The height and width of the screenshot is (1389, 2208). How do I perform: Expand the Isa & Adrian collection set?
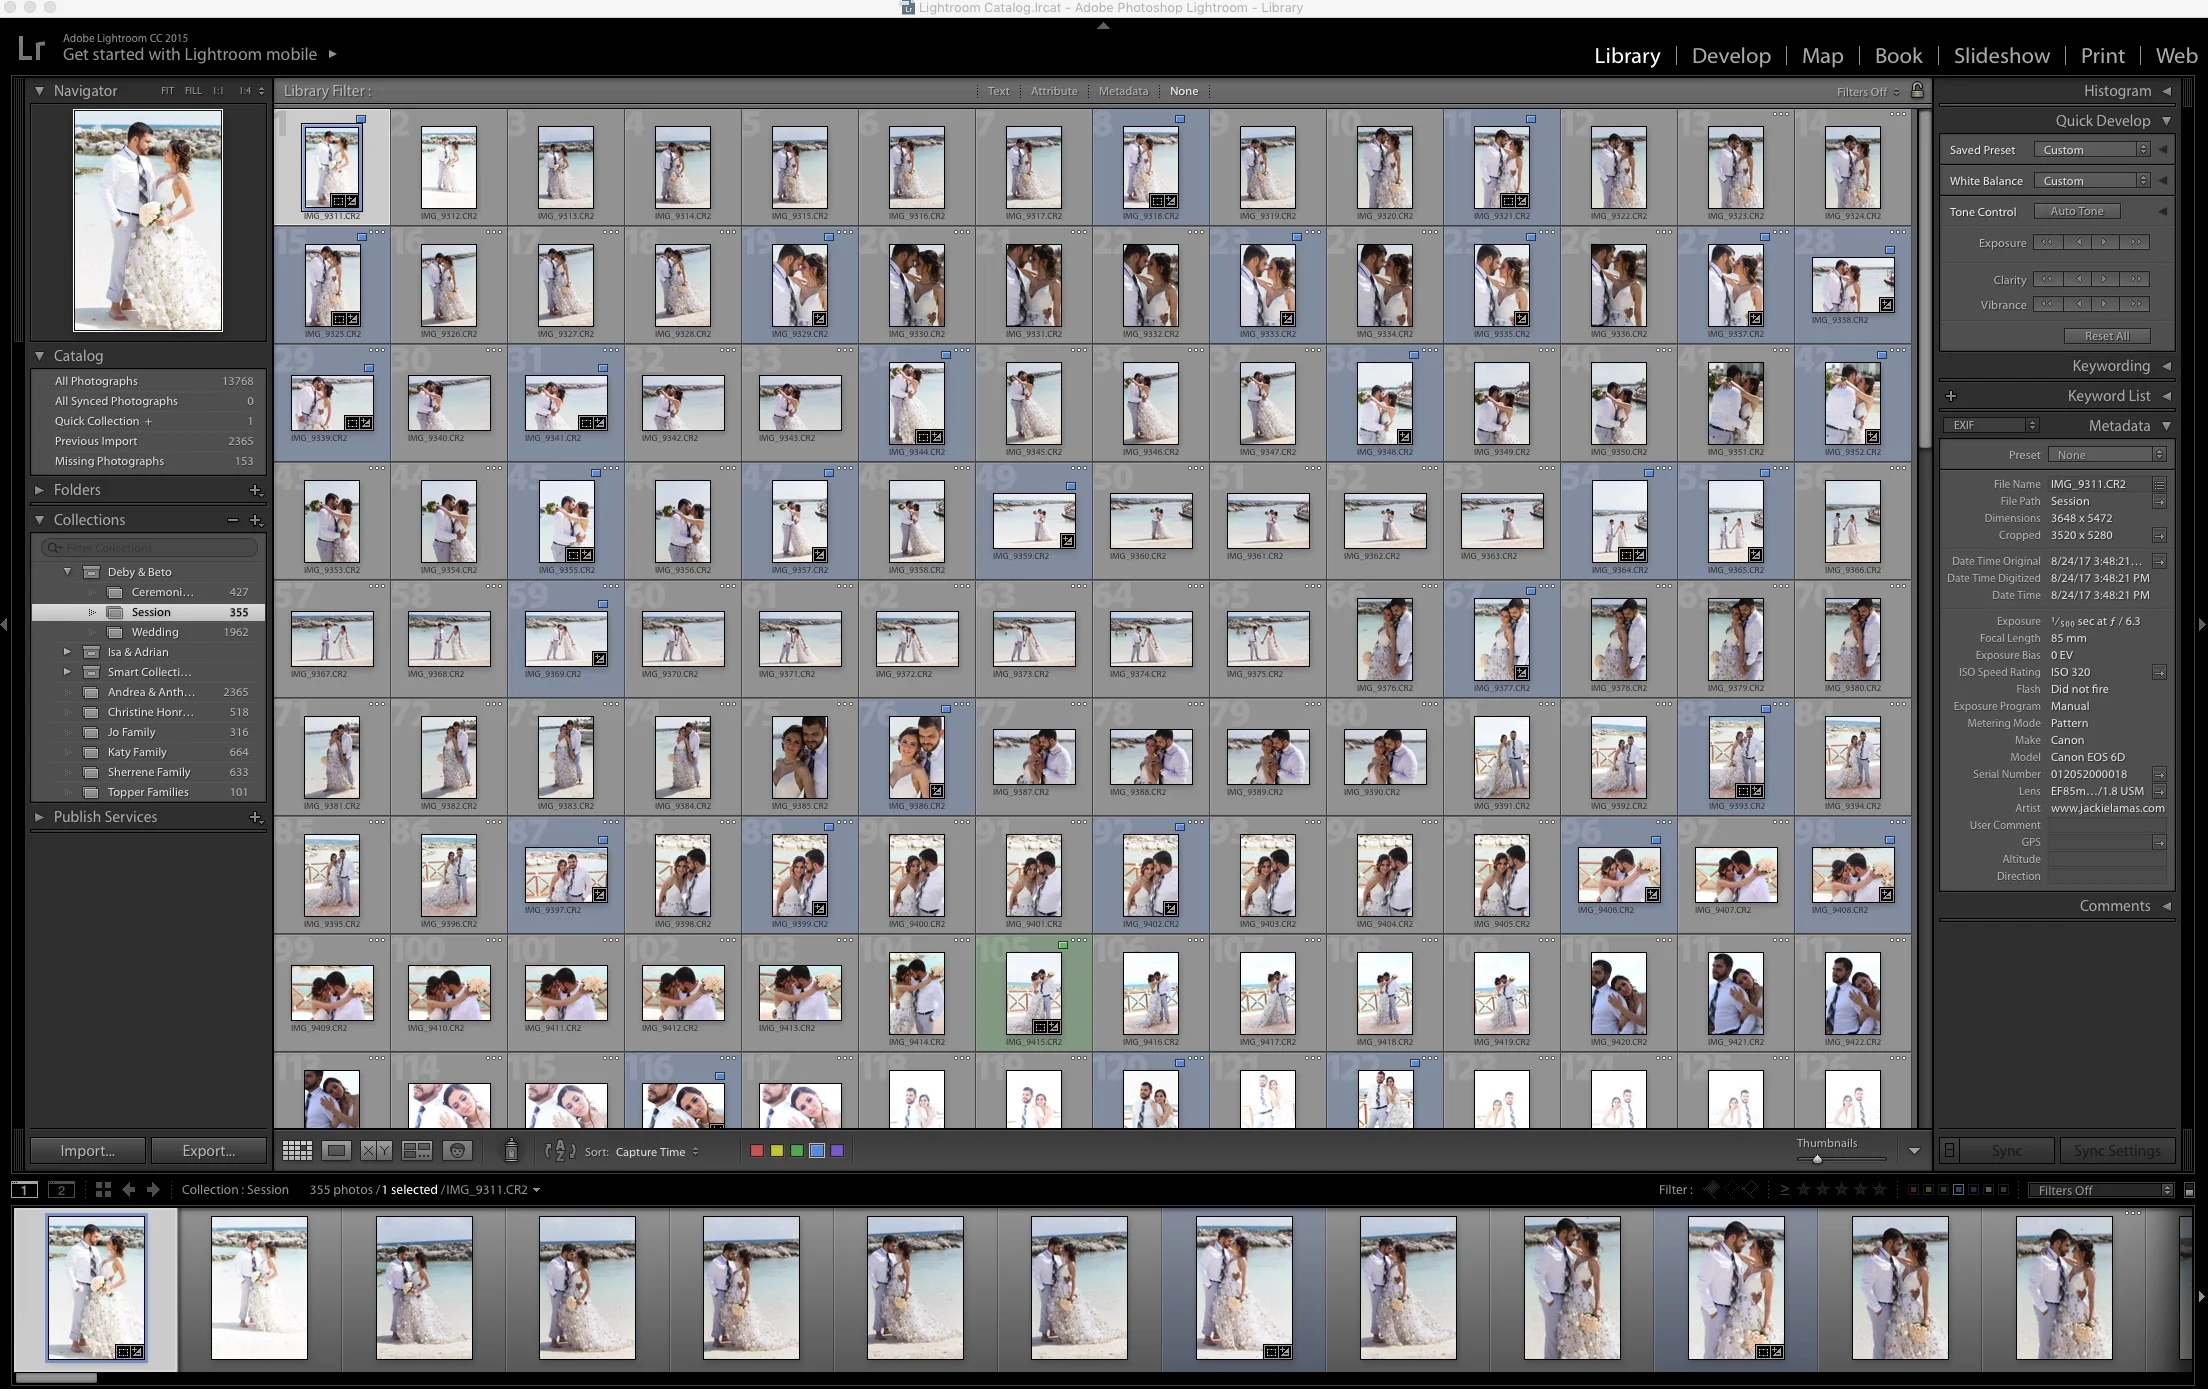click(67, 652)
